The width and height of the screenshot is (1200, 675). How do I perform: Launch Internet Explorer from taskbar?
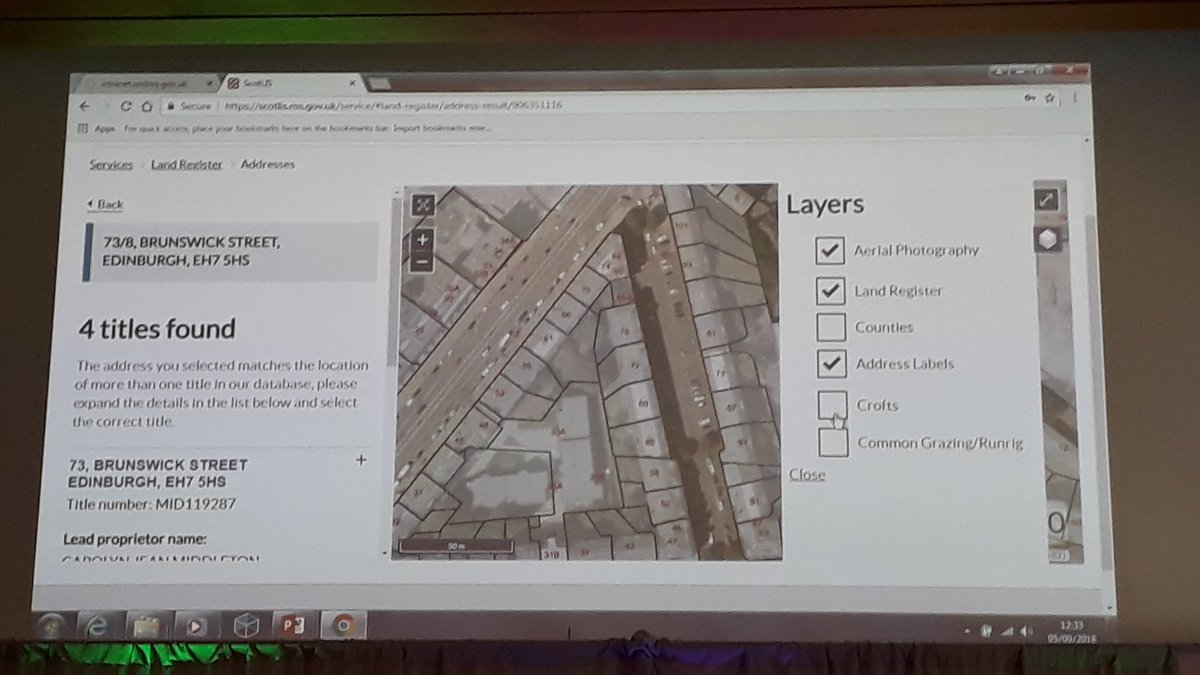coord(99,626)
